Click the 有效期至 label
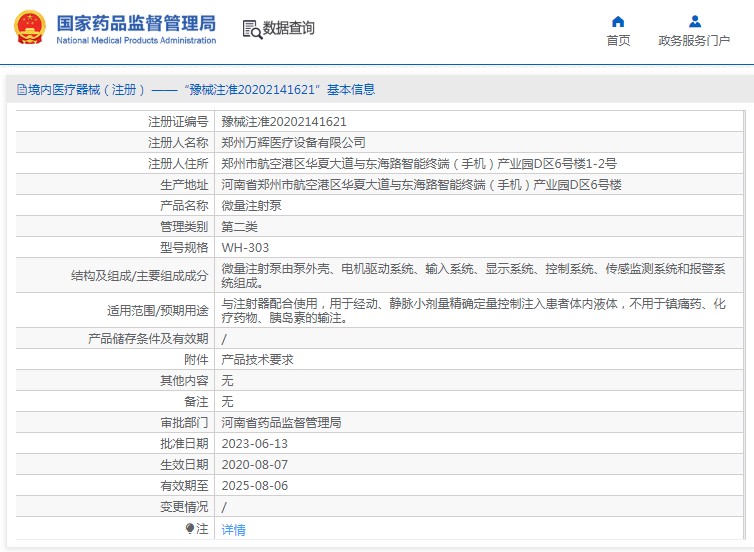754x552 pixels. (x=184, y=486)
